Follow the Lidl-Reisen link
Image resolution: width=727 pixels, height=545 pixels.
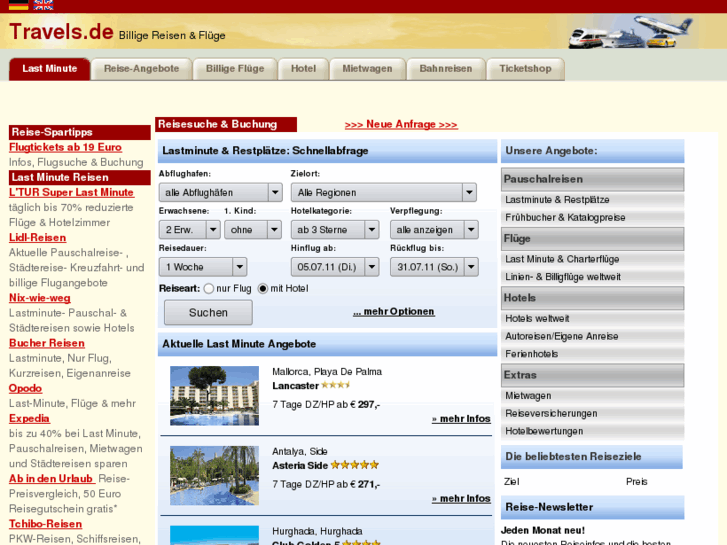click(x=38, y=237)
